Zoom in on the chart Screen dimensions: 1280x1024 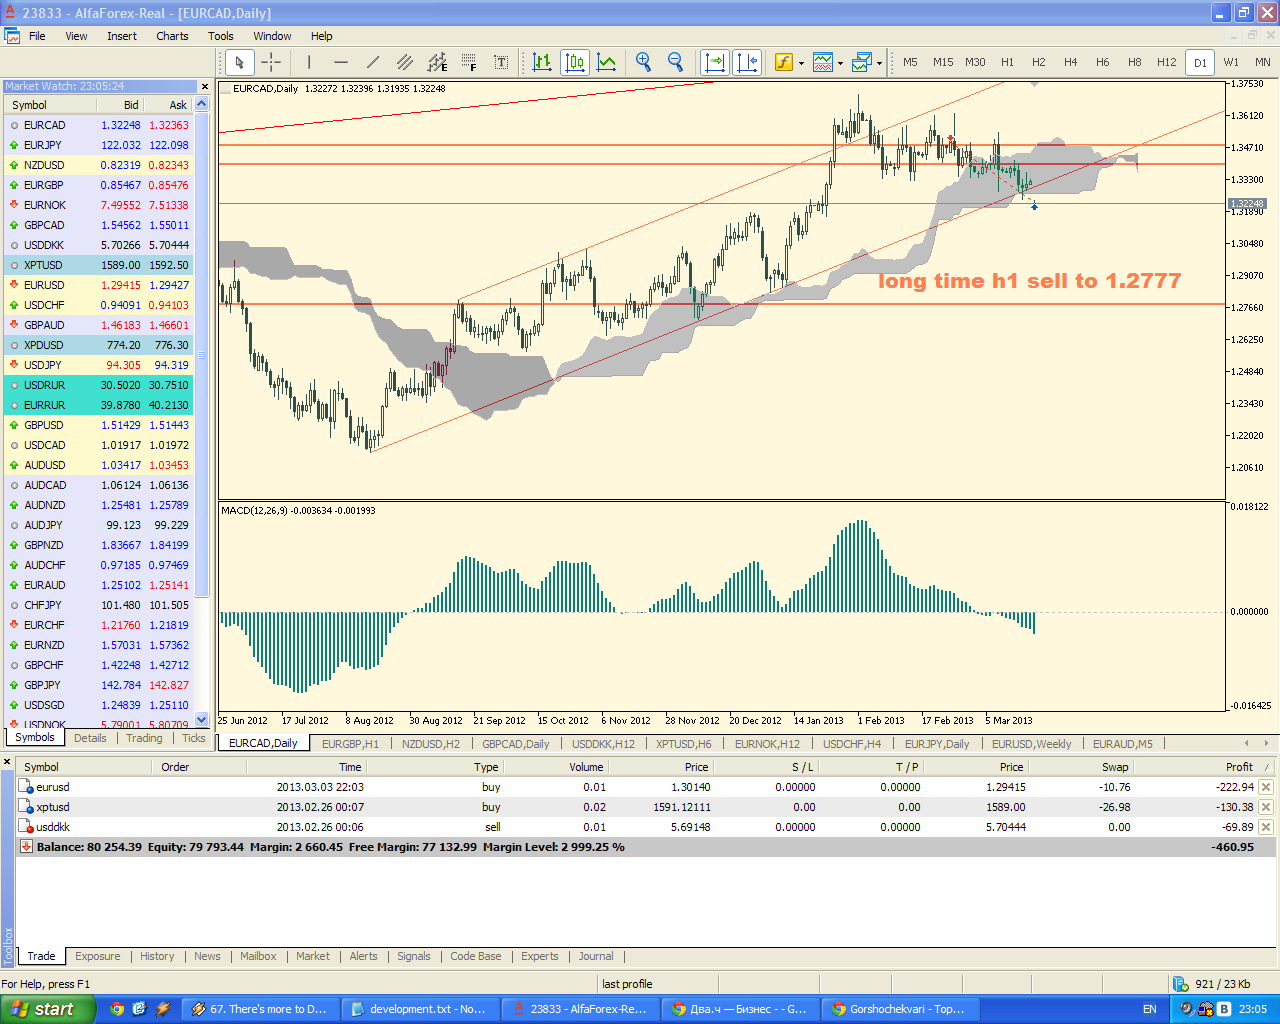pyautogui.click(x=643, y=62)
